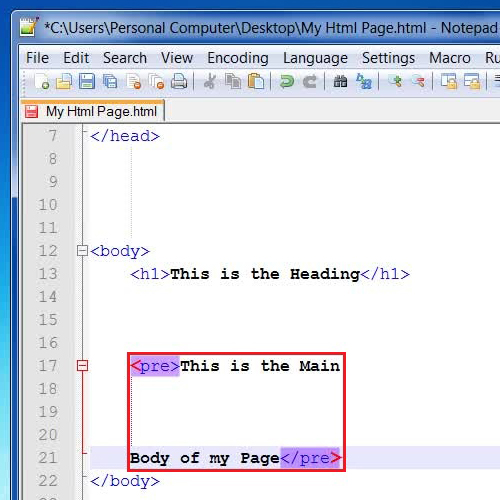Open the Macro menu

pyautogui.click(x=450, y=58)
